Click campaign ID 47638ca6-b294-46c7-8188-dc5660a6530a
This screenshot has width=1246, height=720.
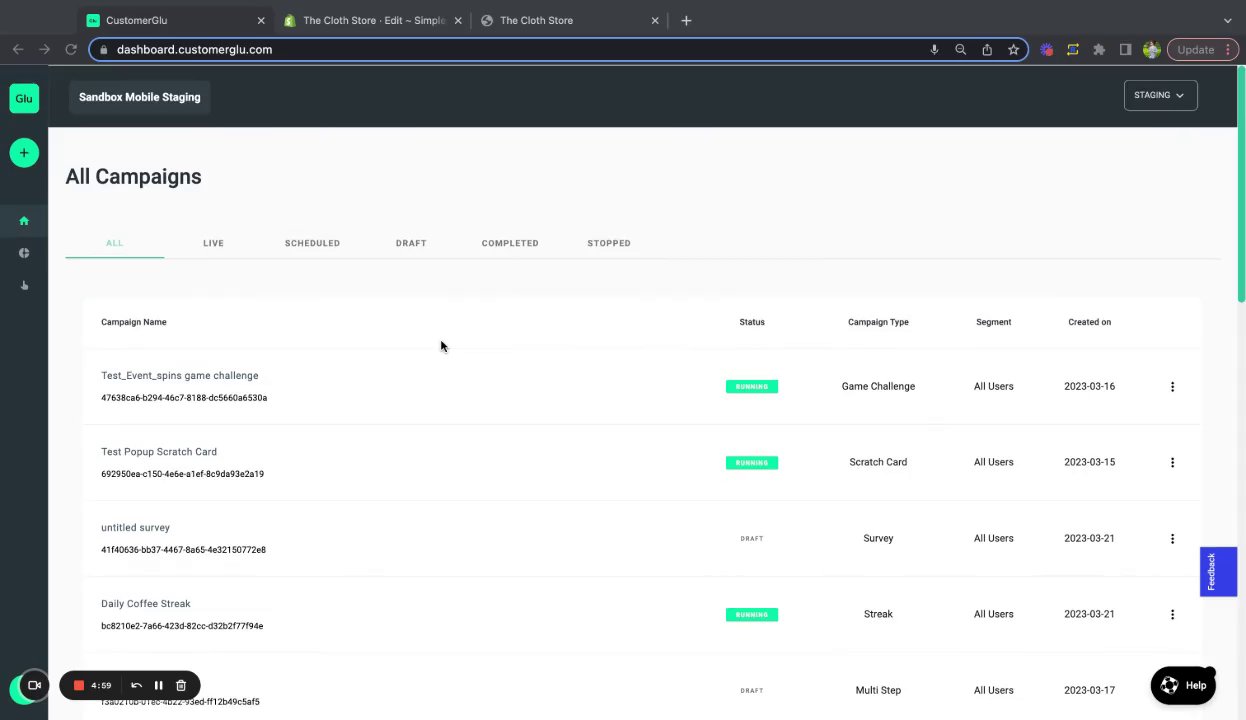184,398
